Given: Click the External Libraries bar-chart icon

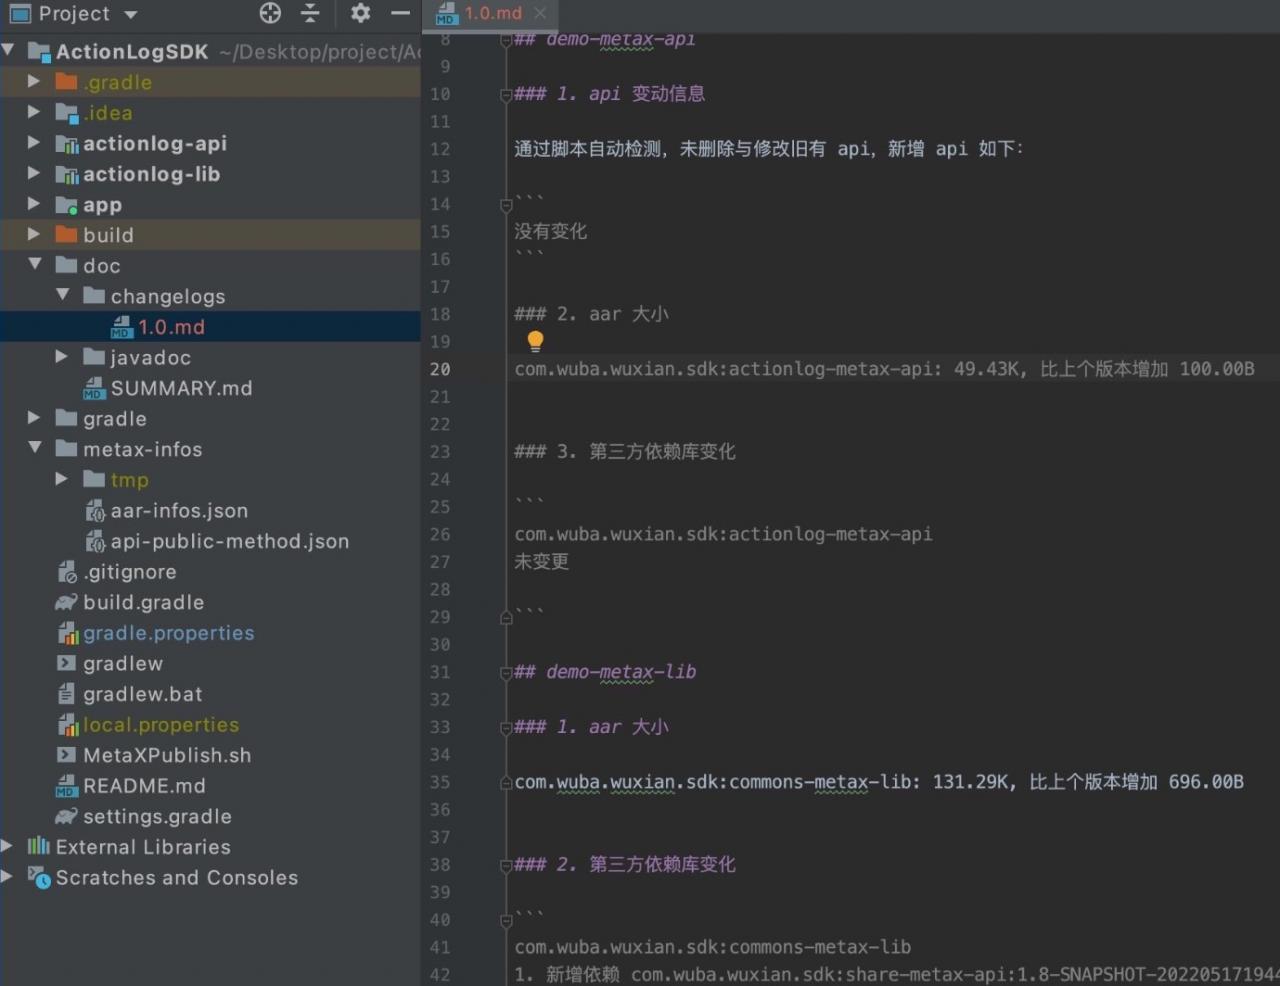Looking at the screenshot, I should (x=39, y=847).
